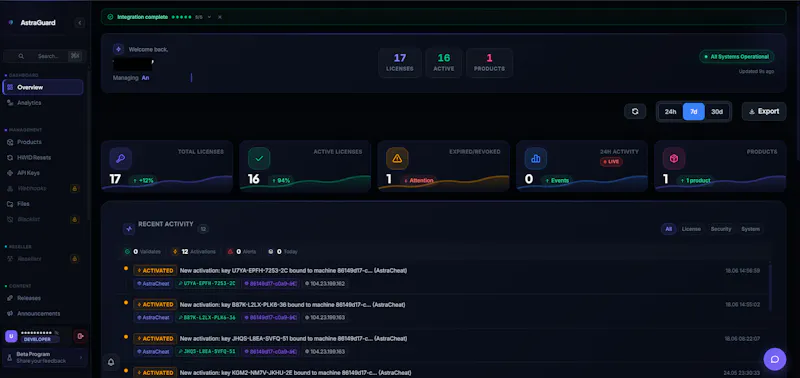Click the notification bell icon
The image size is (800, 378).
click(111, 362)
